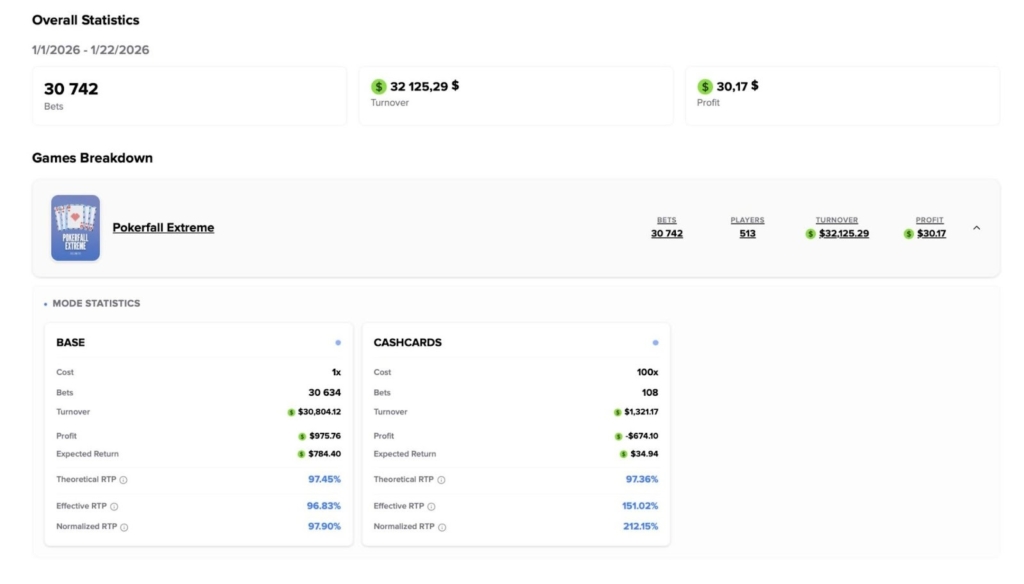Click green dollar icon in overall Profit card
The height and width of the screenshot is (584, 1024).
pos(705,87)
